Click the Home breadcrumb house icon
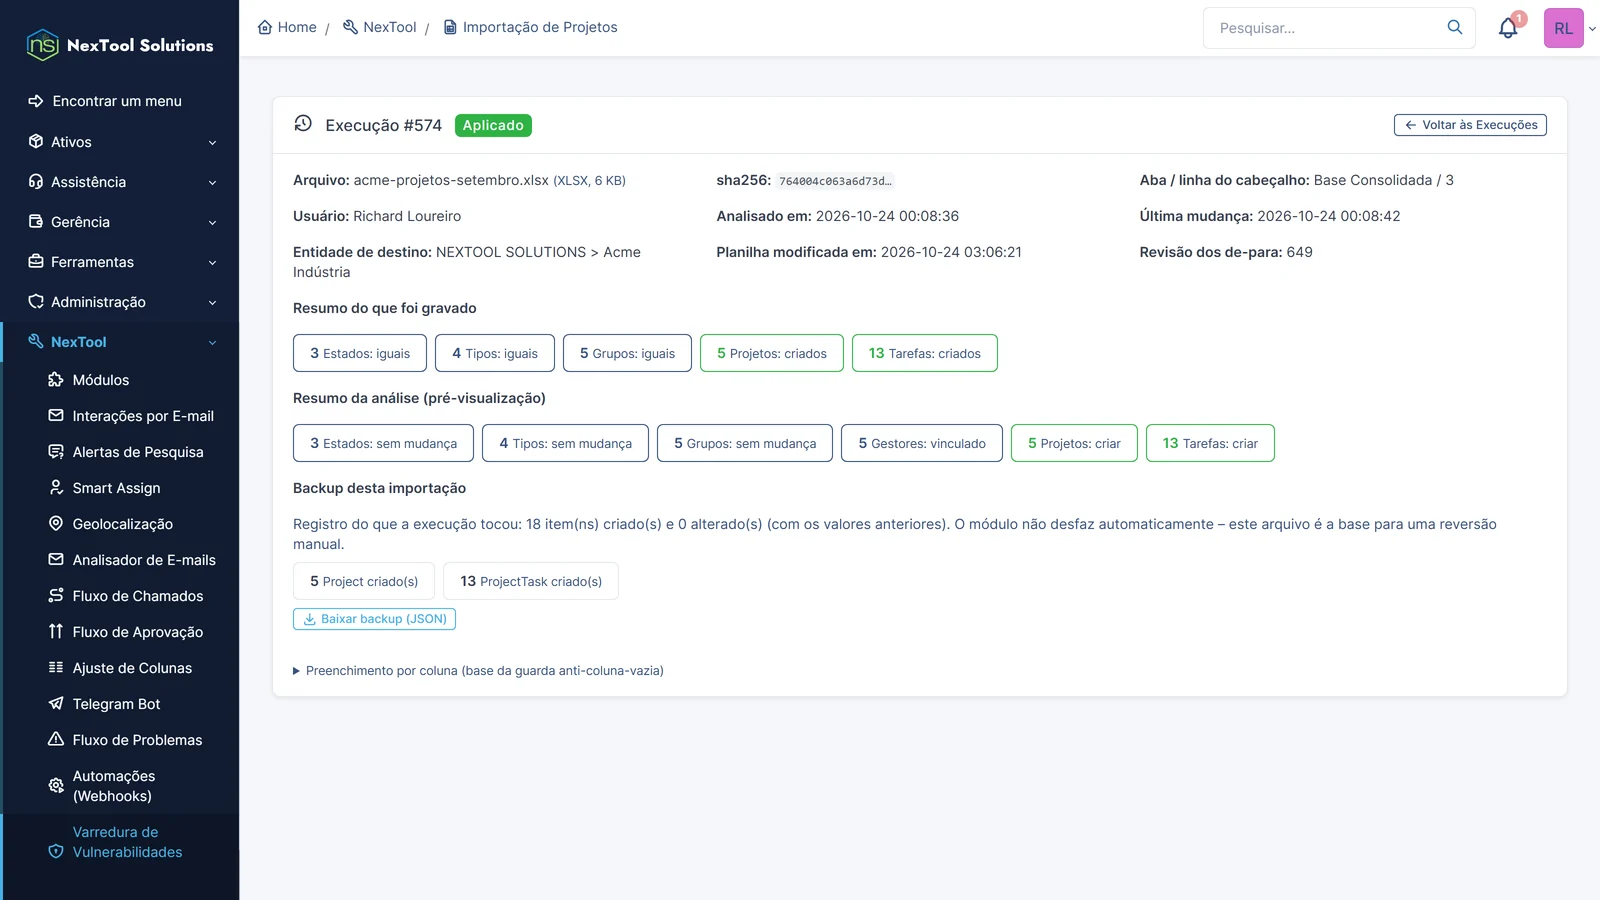This screenshot has width=1600, height=900. point(265,27)
